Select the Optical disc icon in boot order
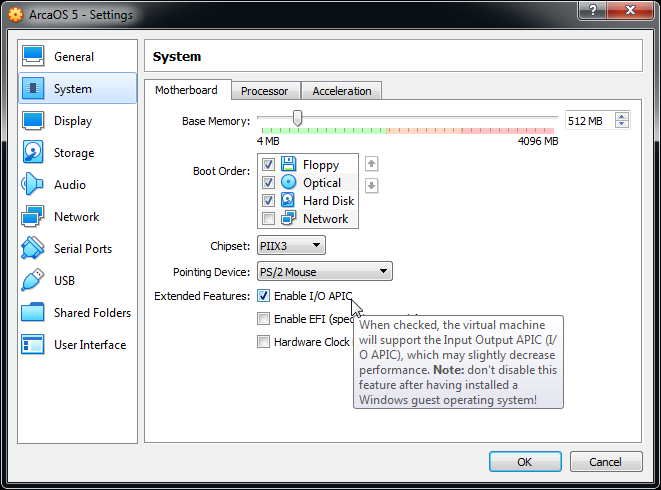 coord(288,182)
